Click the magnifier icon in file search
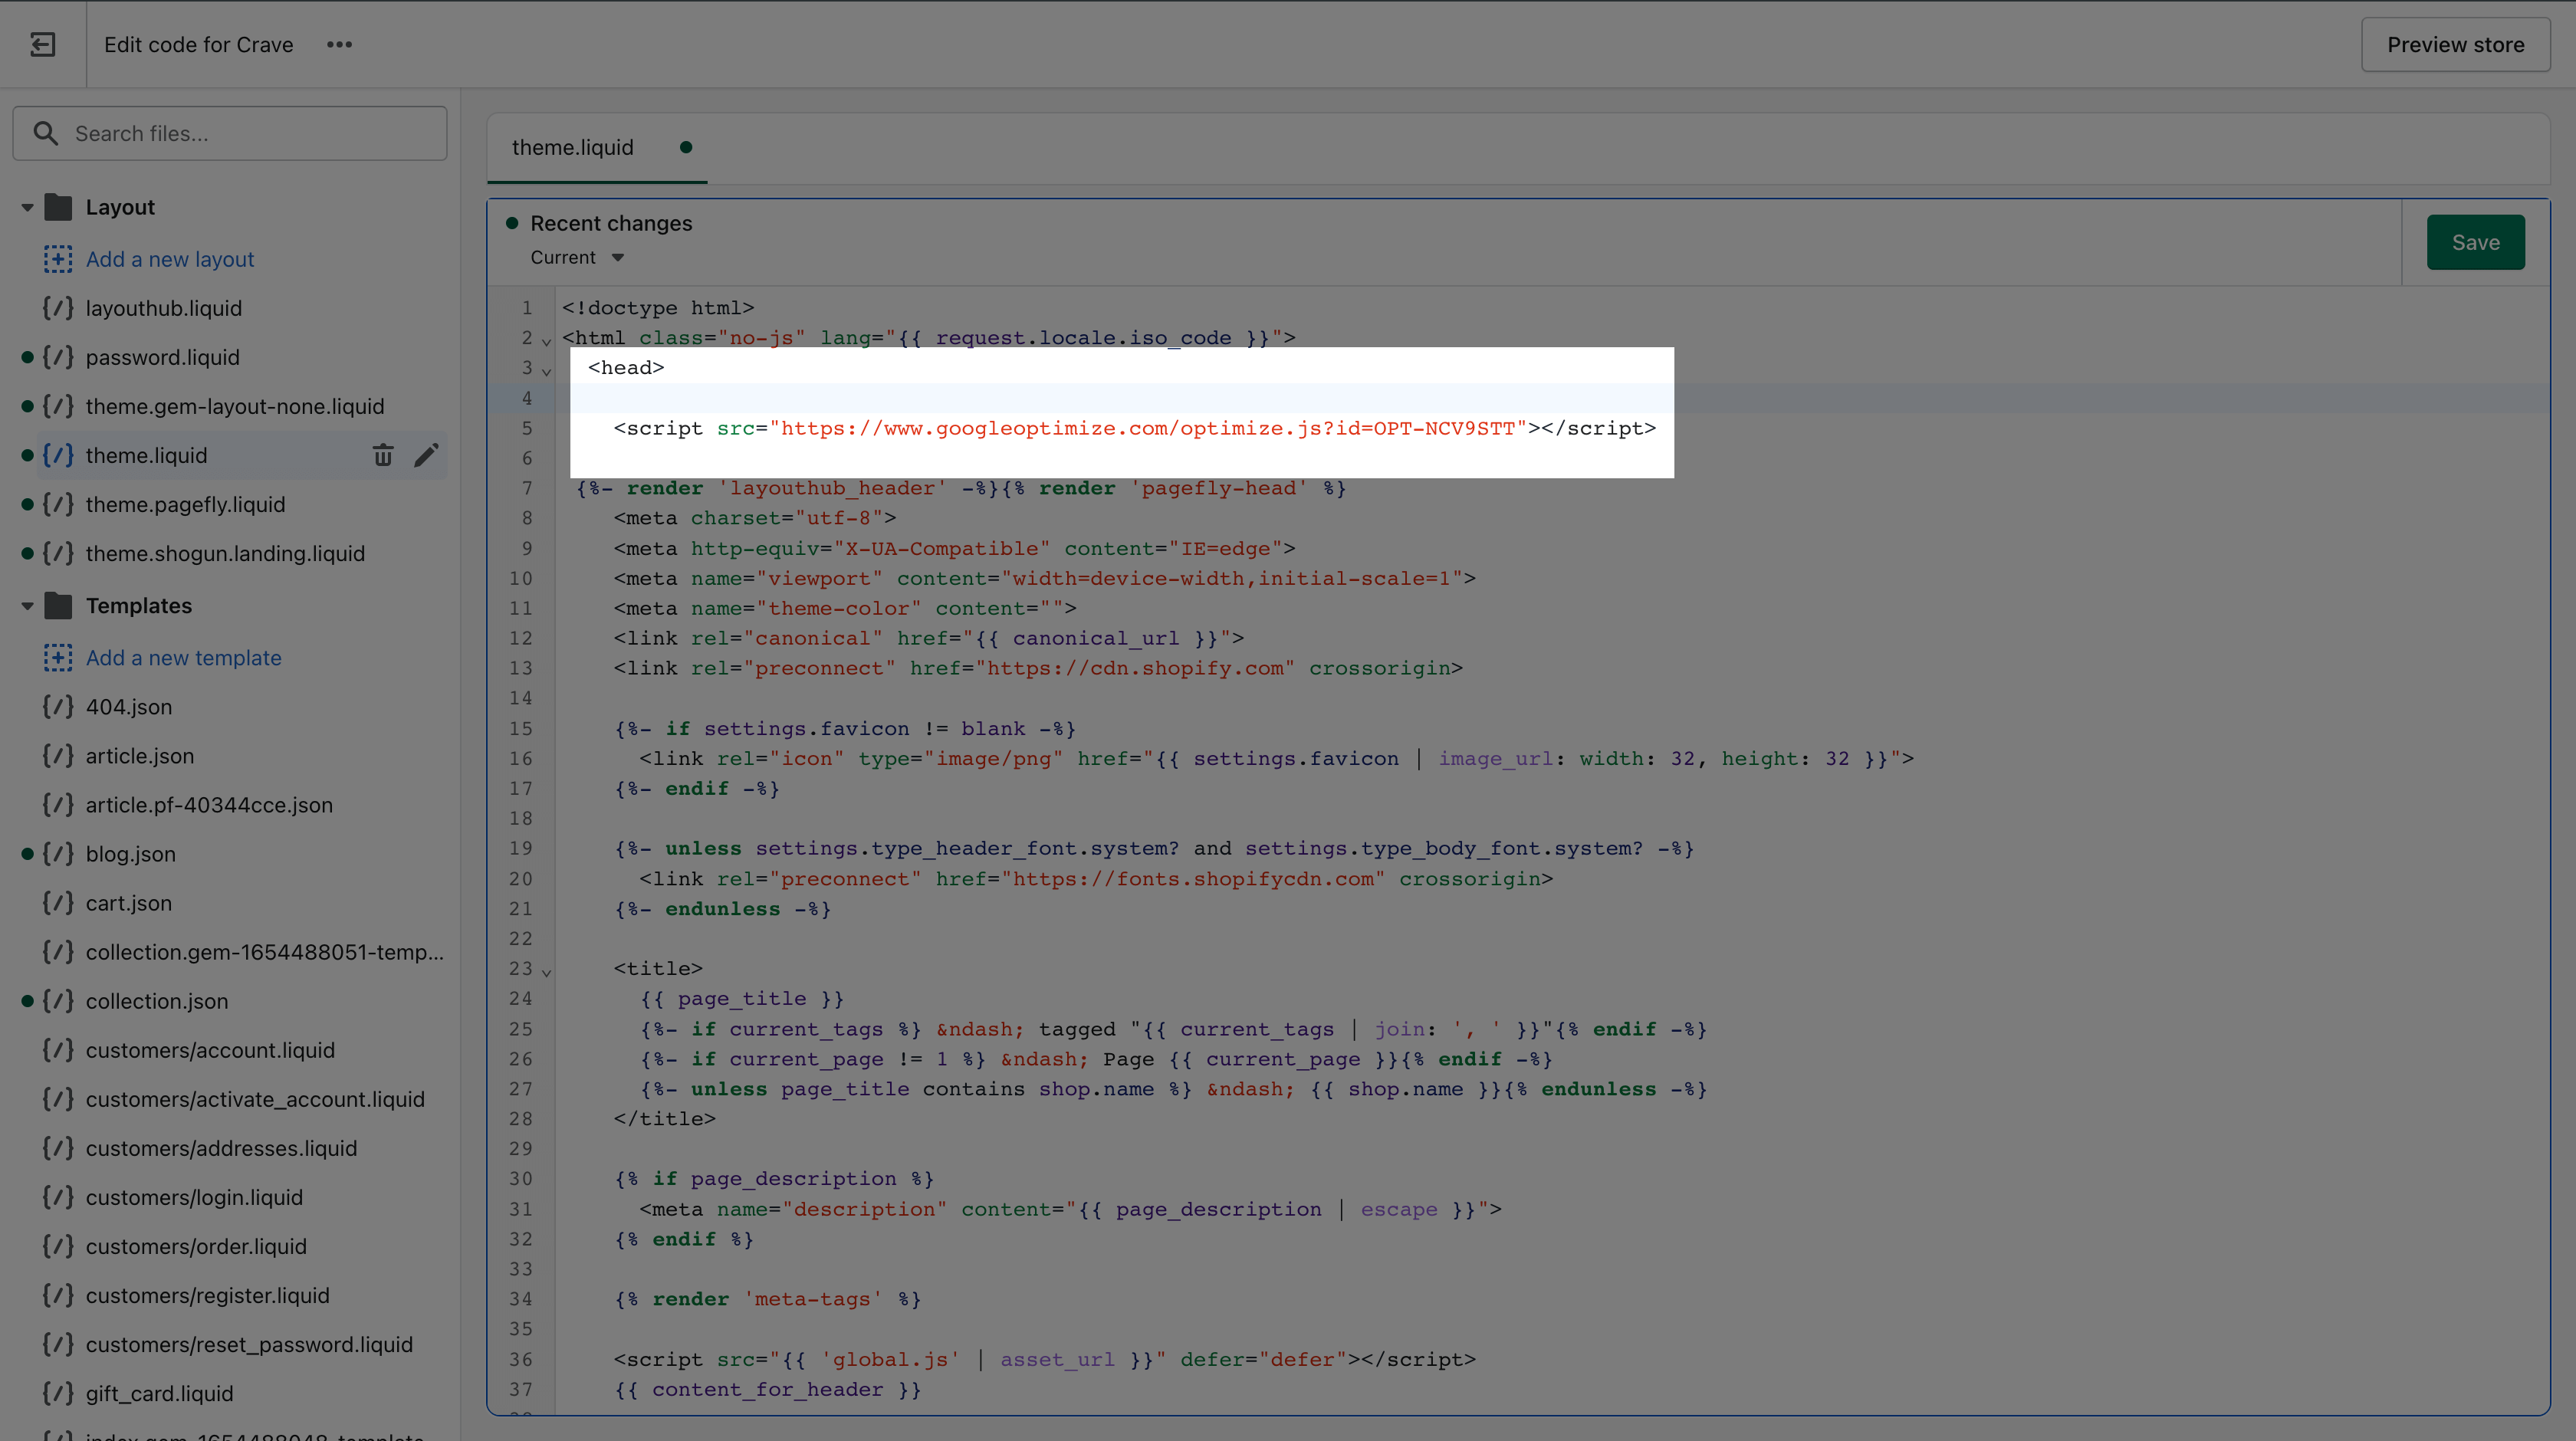Viewport: 2576px width, 1441px height. [45, 133]
